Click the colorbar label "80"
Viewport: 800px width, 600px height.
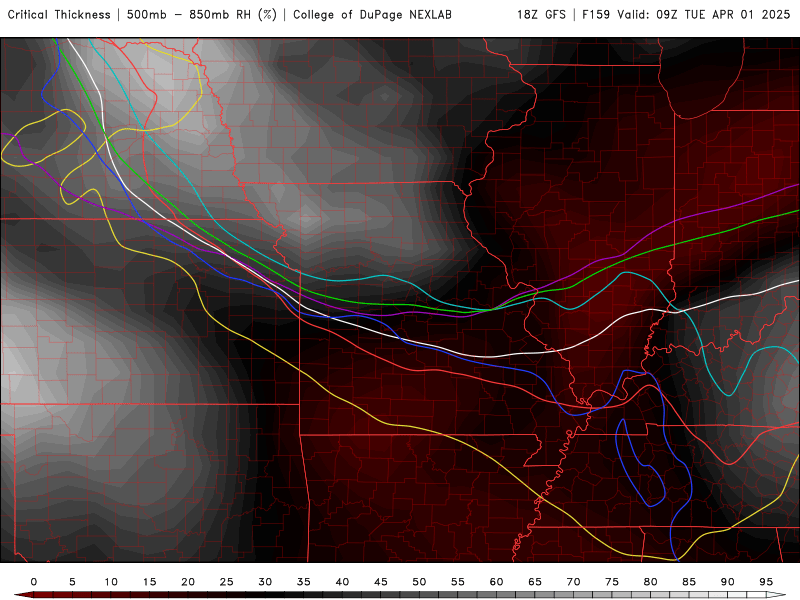651,582
